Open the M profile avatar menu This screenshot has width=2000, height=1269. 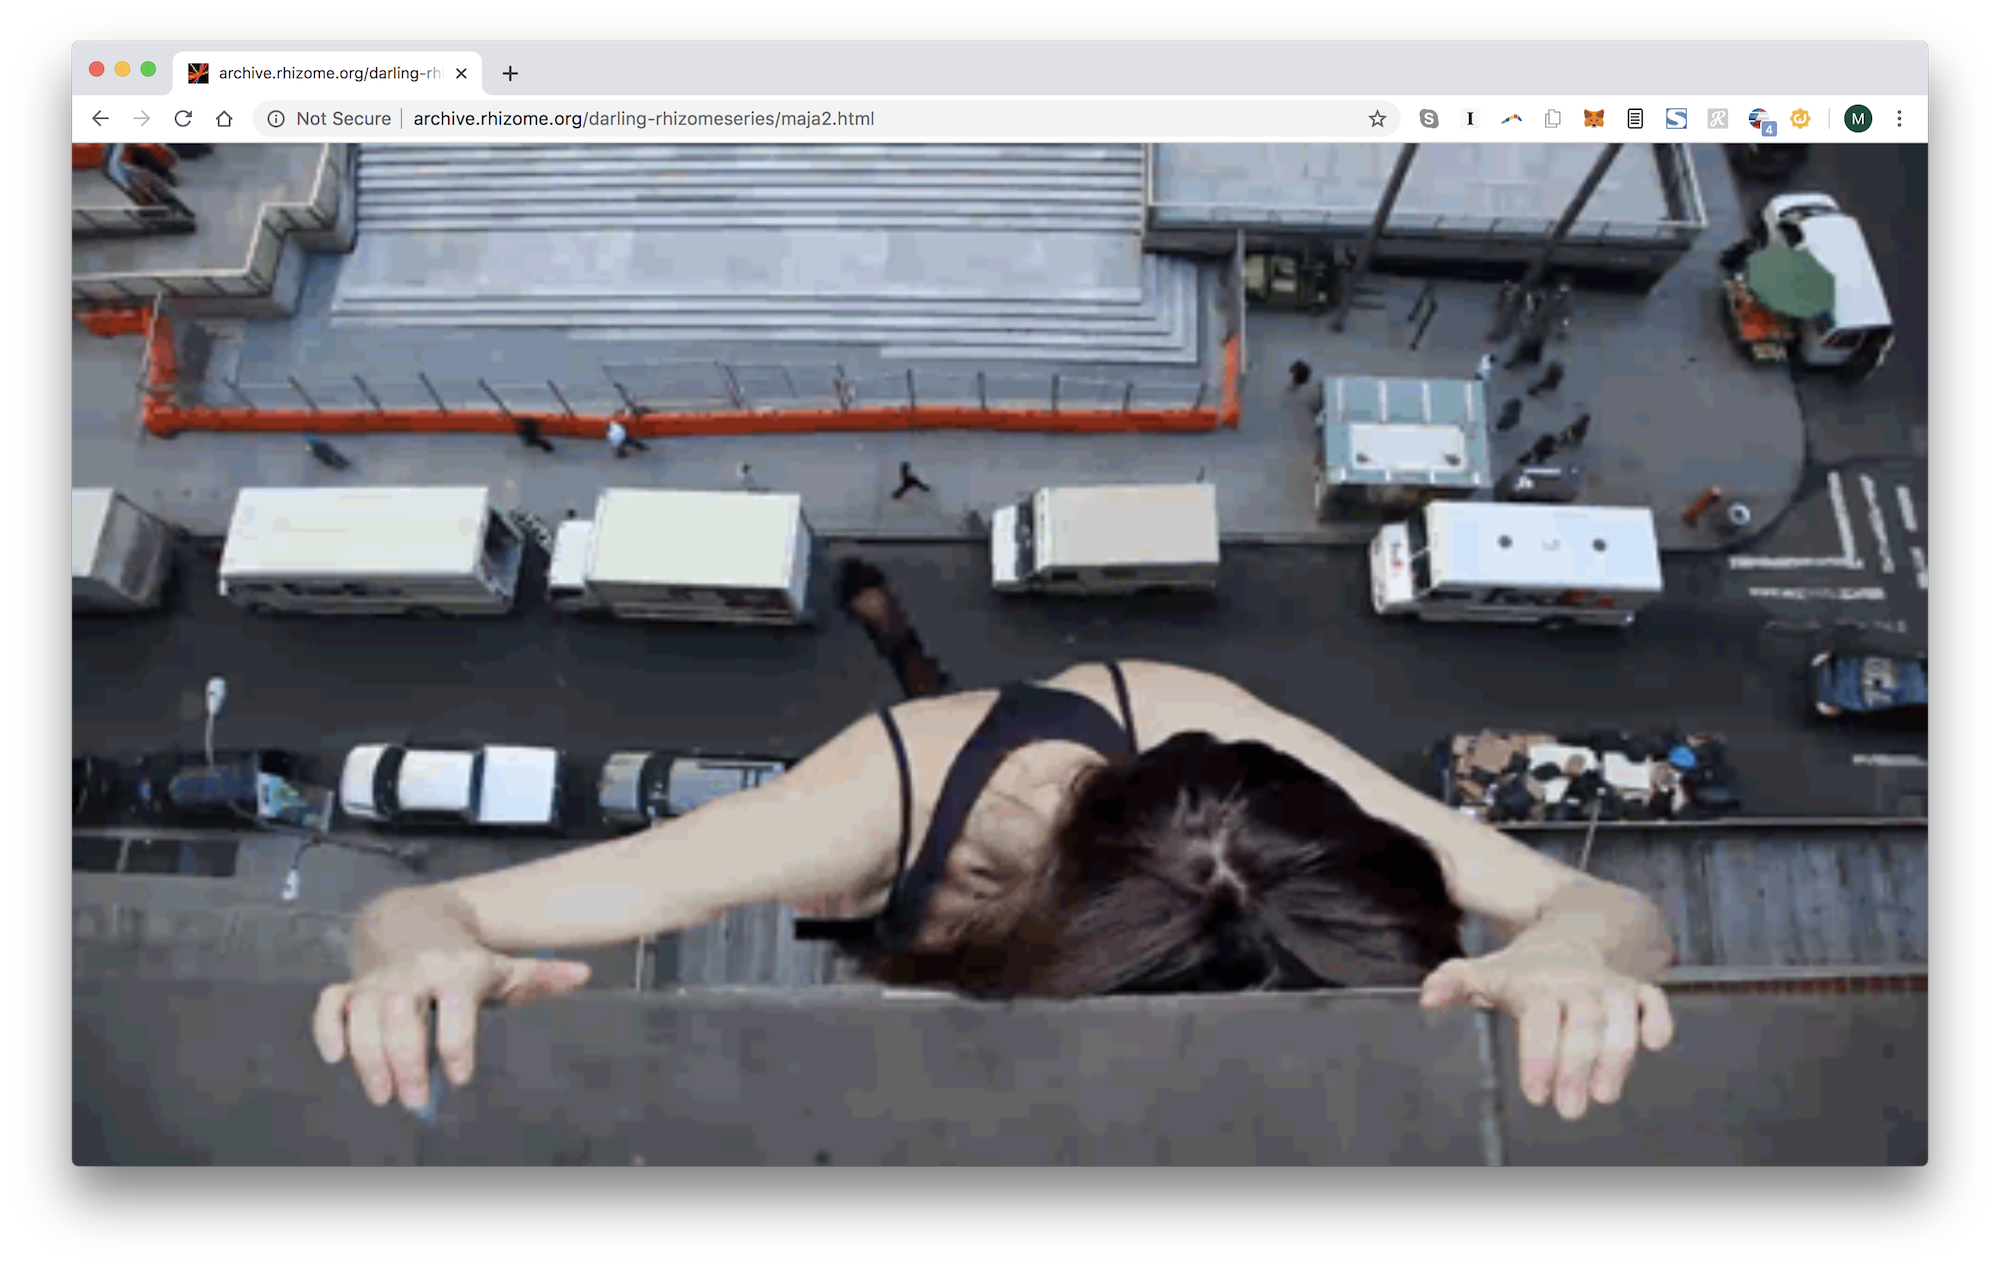tap(1857, 119)
